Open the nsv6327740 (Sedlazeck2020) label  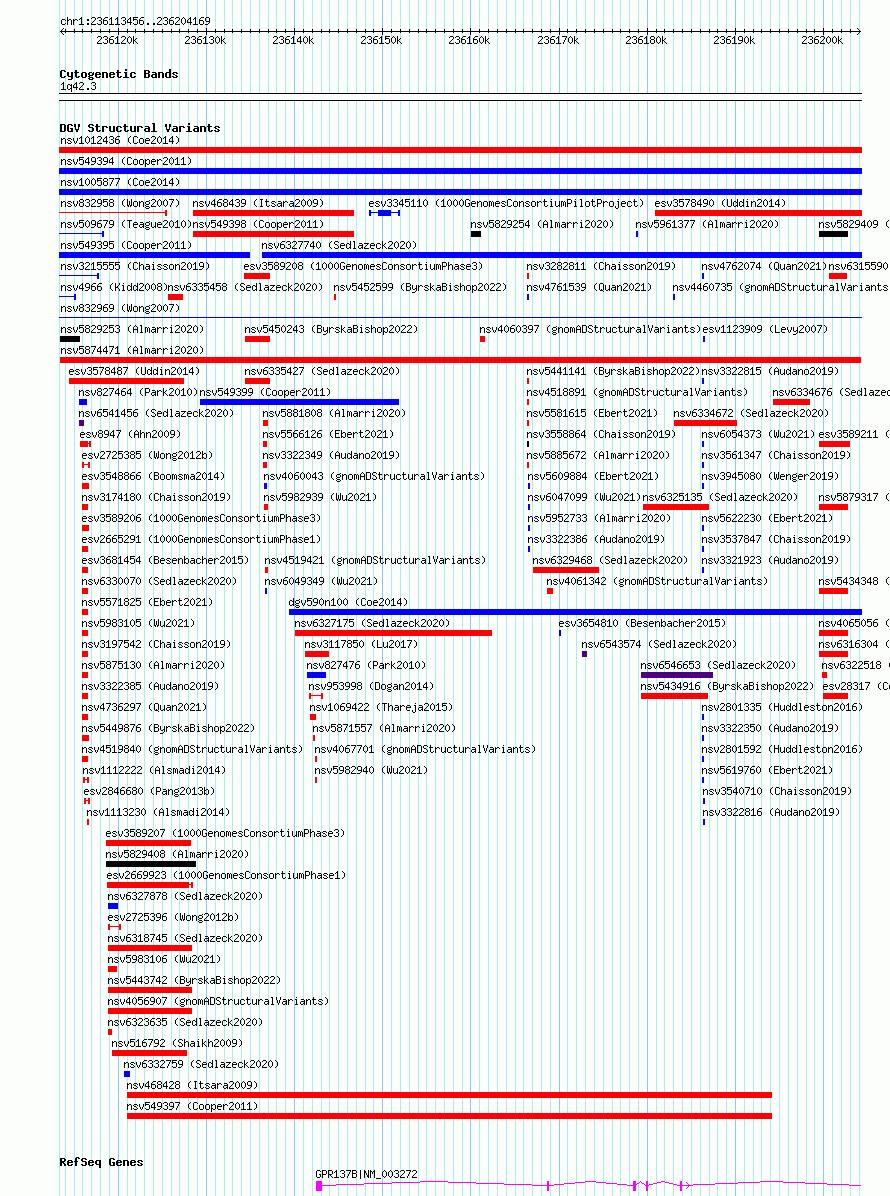[339, 246]
